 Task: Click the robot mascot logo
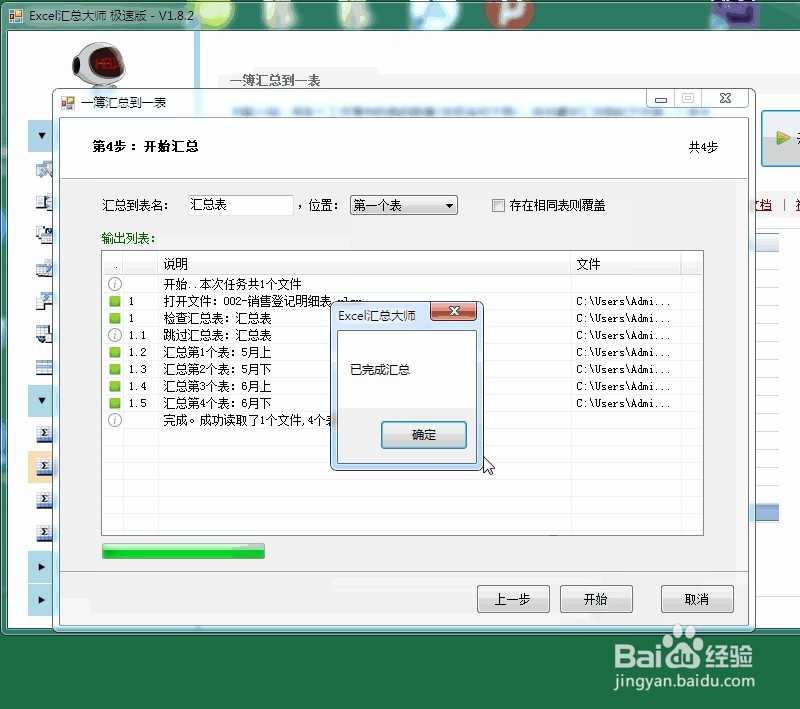tap(99, 64)
